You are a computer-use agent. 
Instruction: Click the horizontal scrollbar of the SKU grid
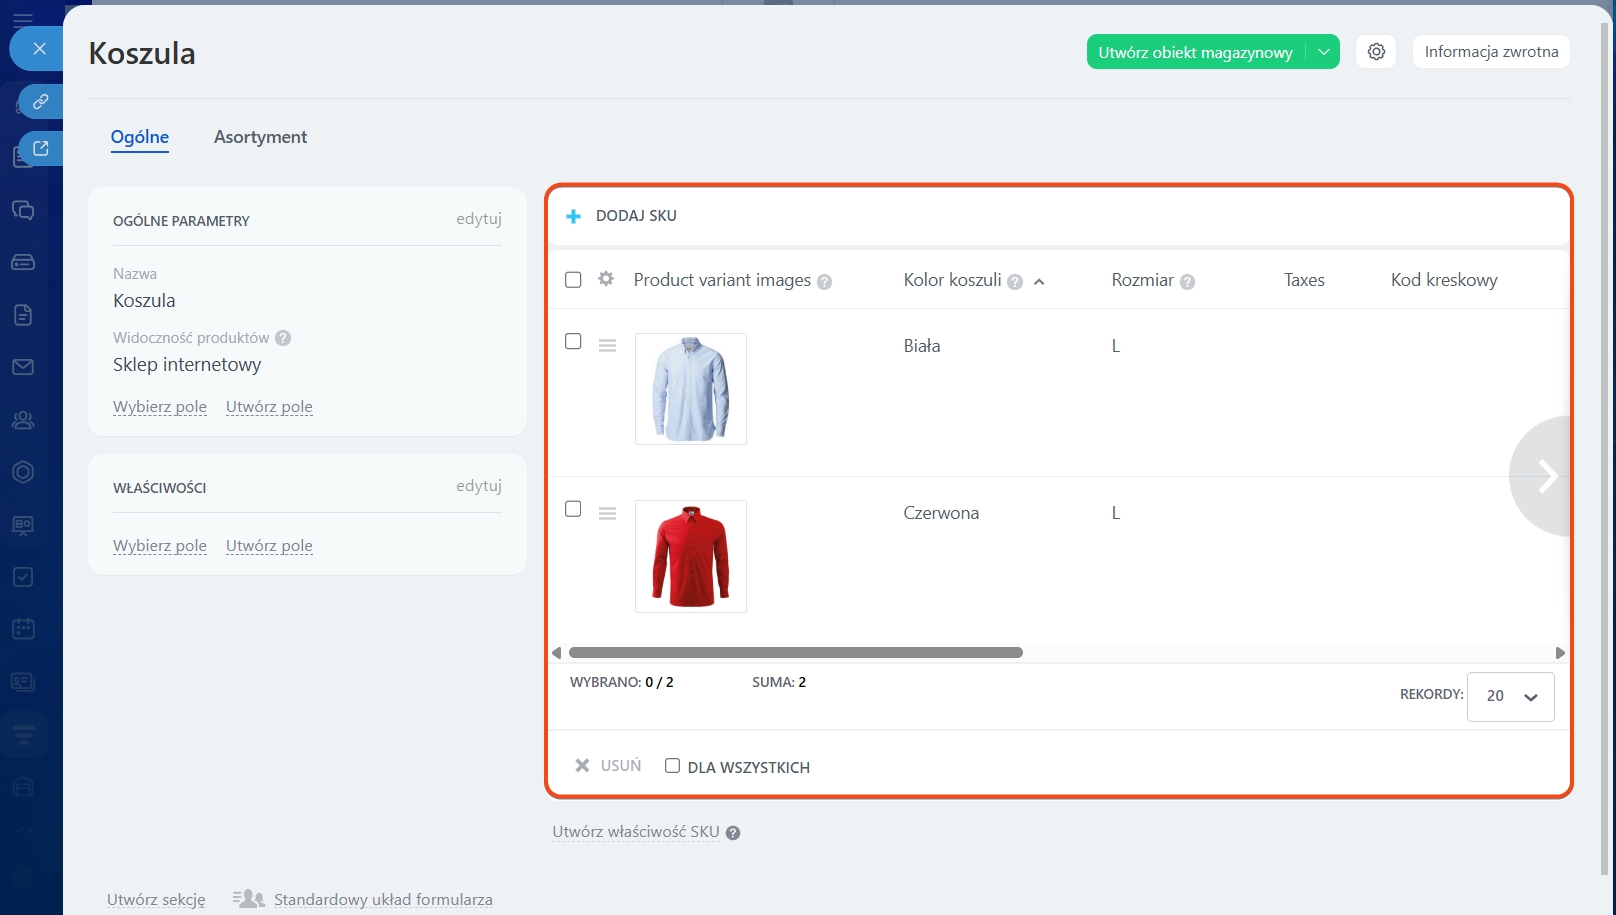pyautogui.click(x=795, y=653)
